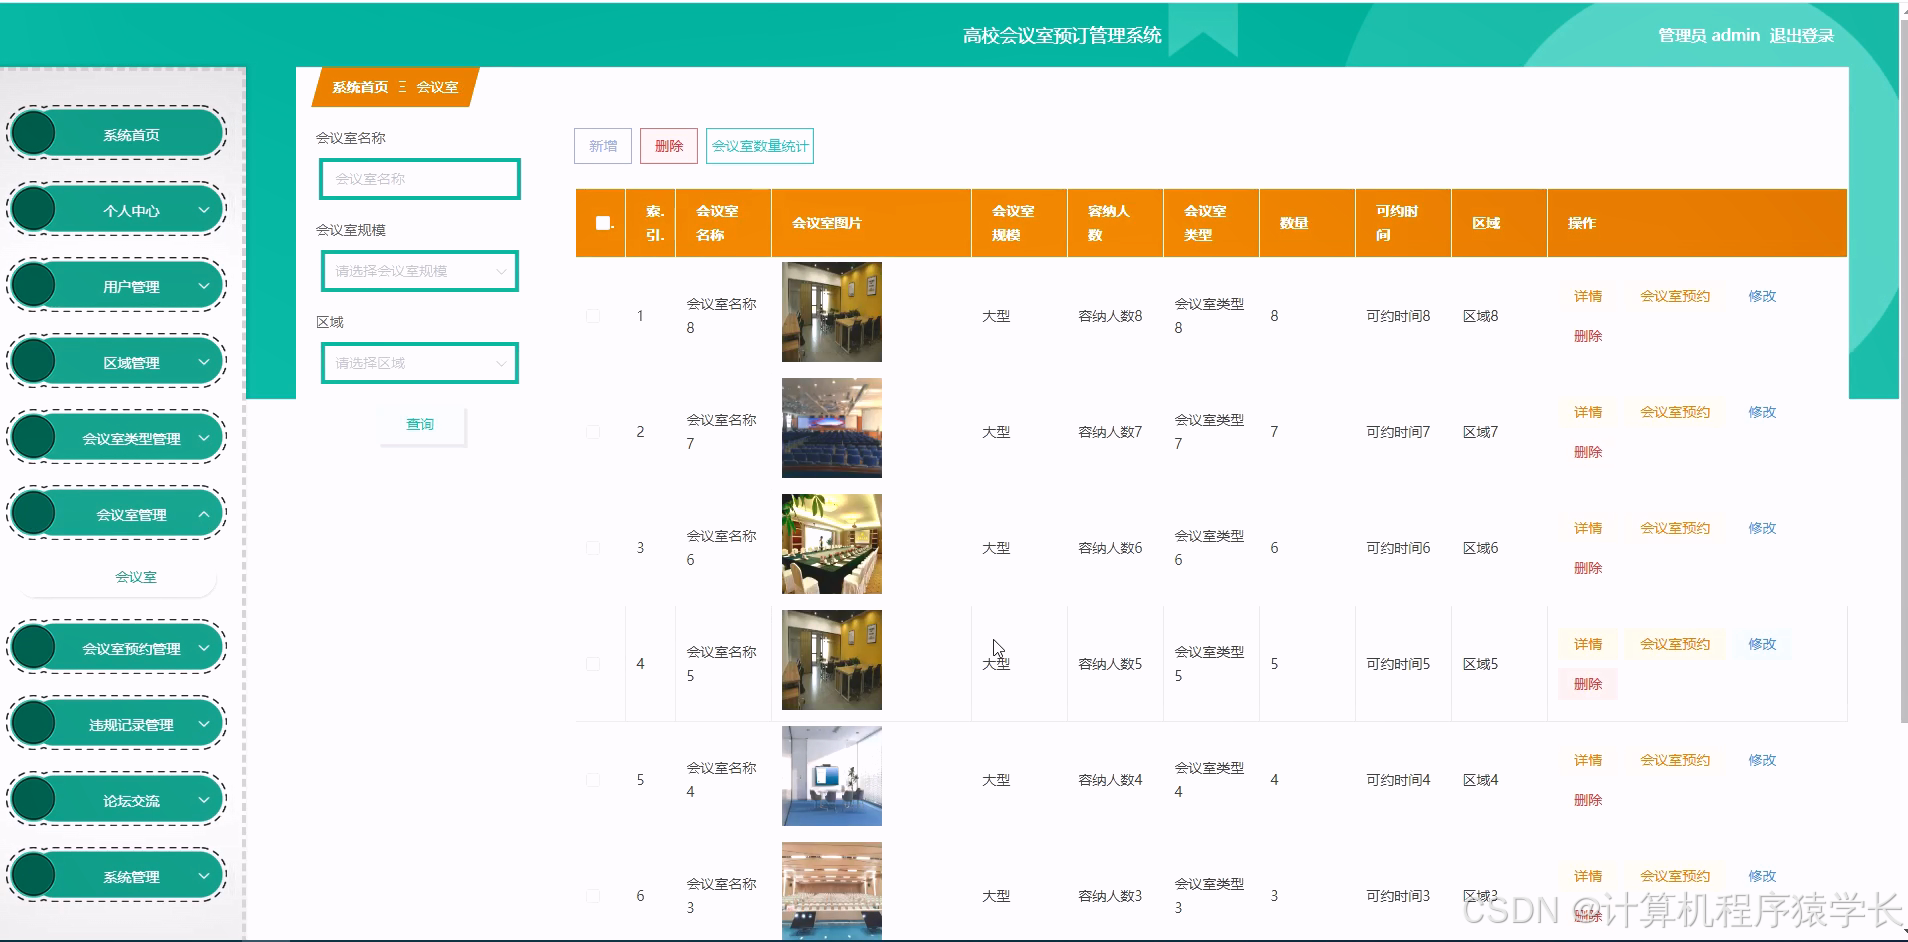Open 会议室数量统计 statistics

pyautogui.click(x=760, y=146)
